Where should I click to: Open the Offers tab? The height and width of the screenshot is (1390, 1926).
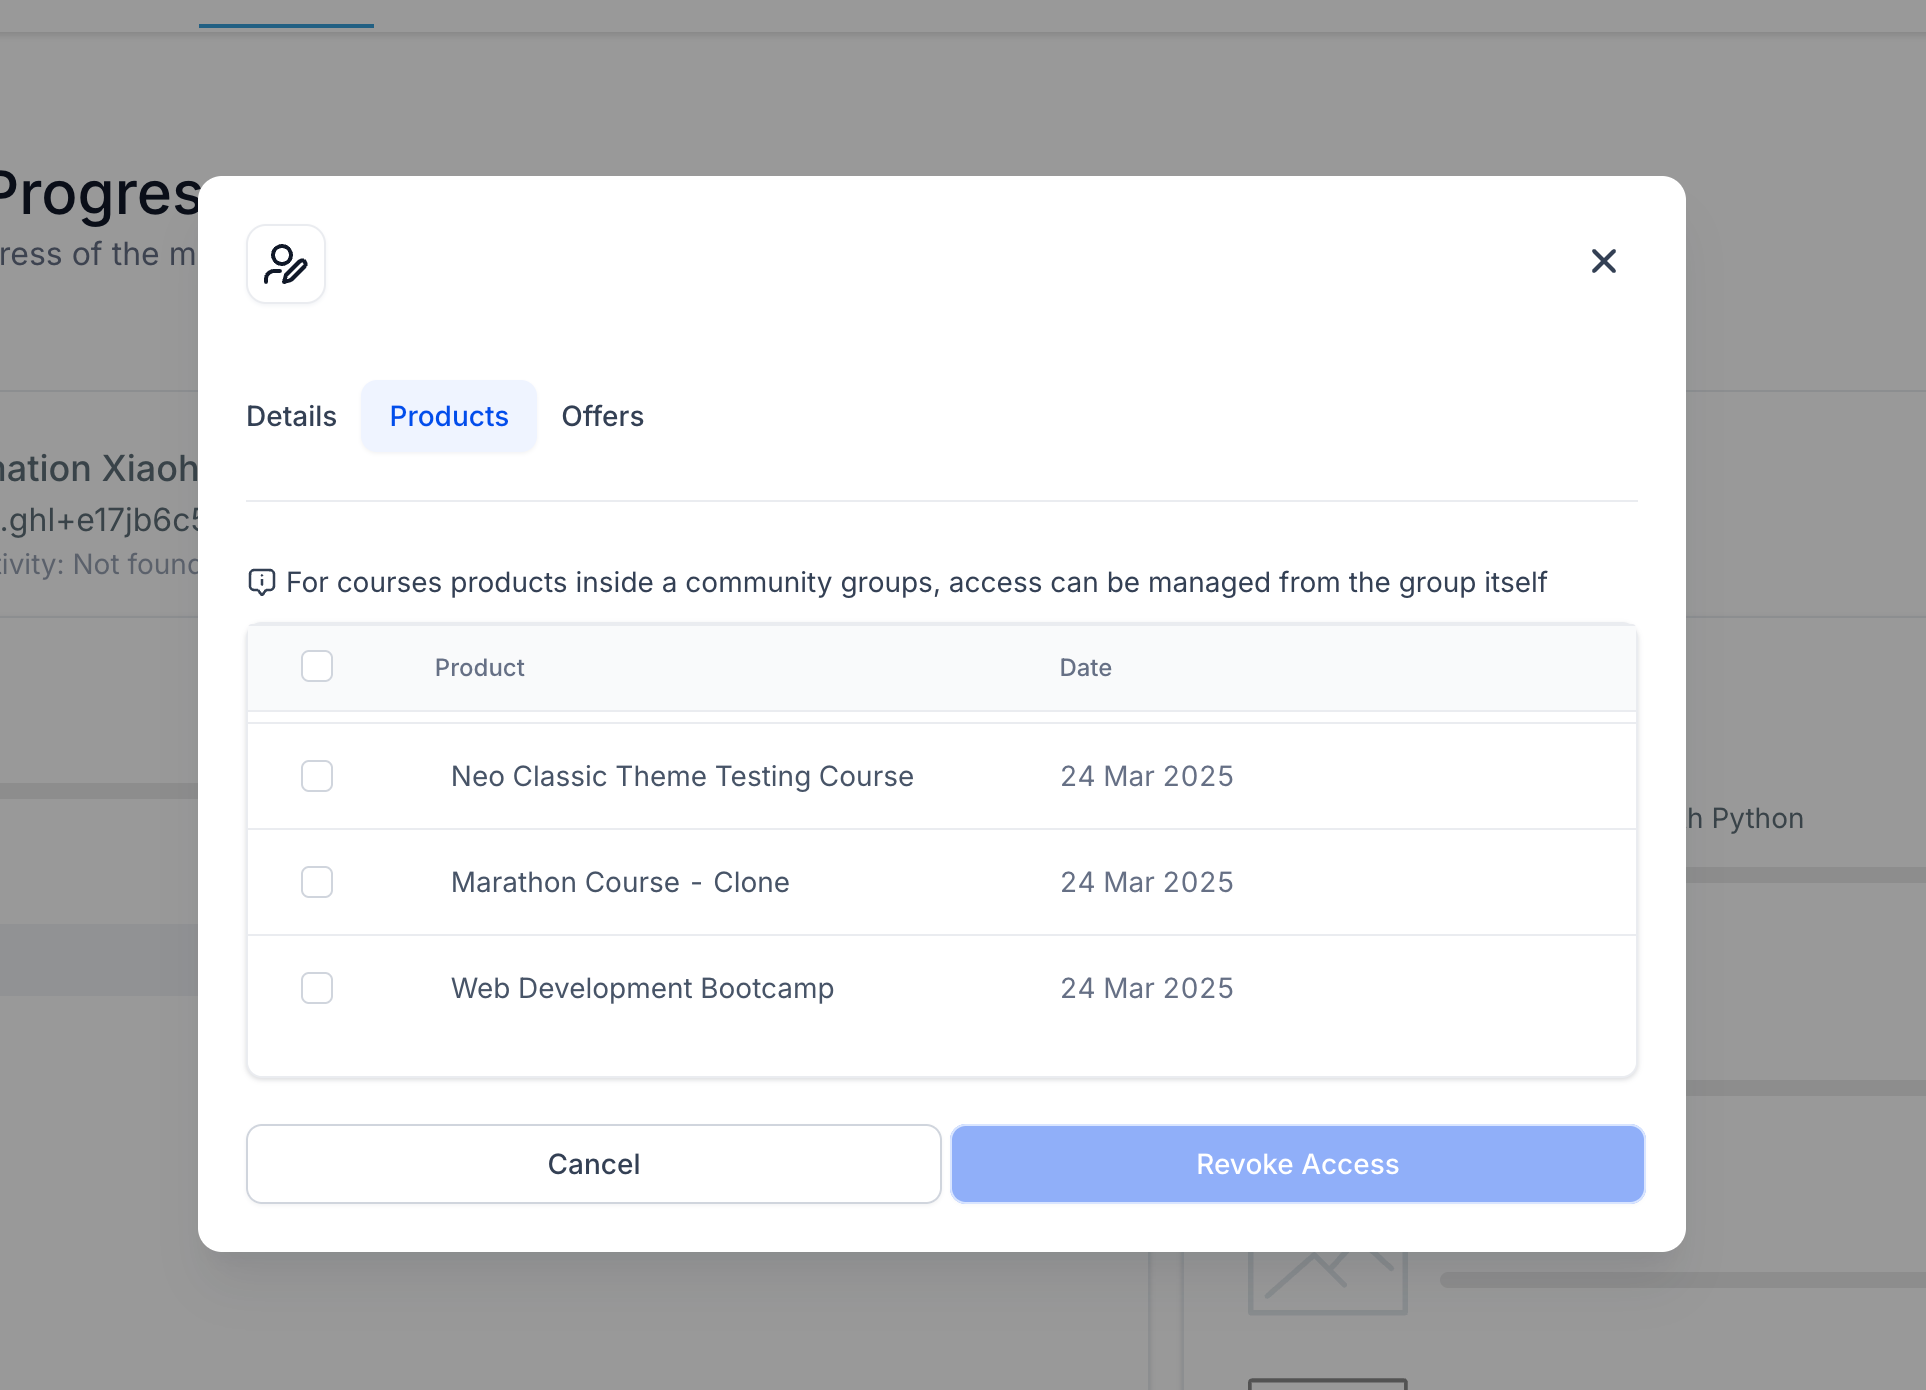tap(602, 416)
